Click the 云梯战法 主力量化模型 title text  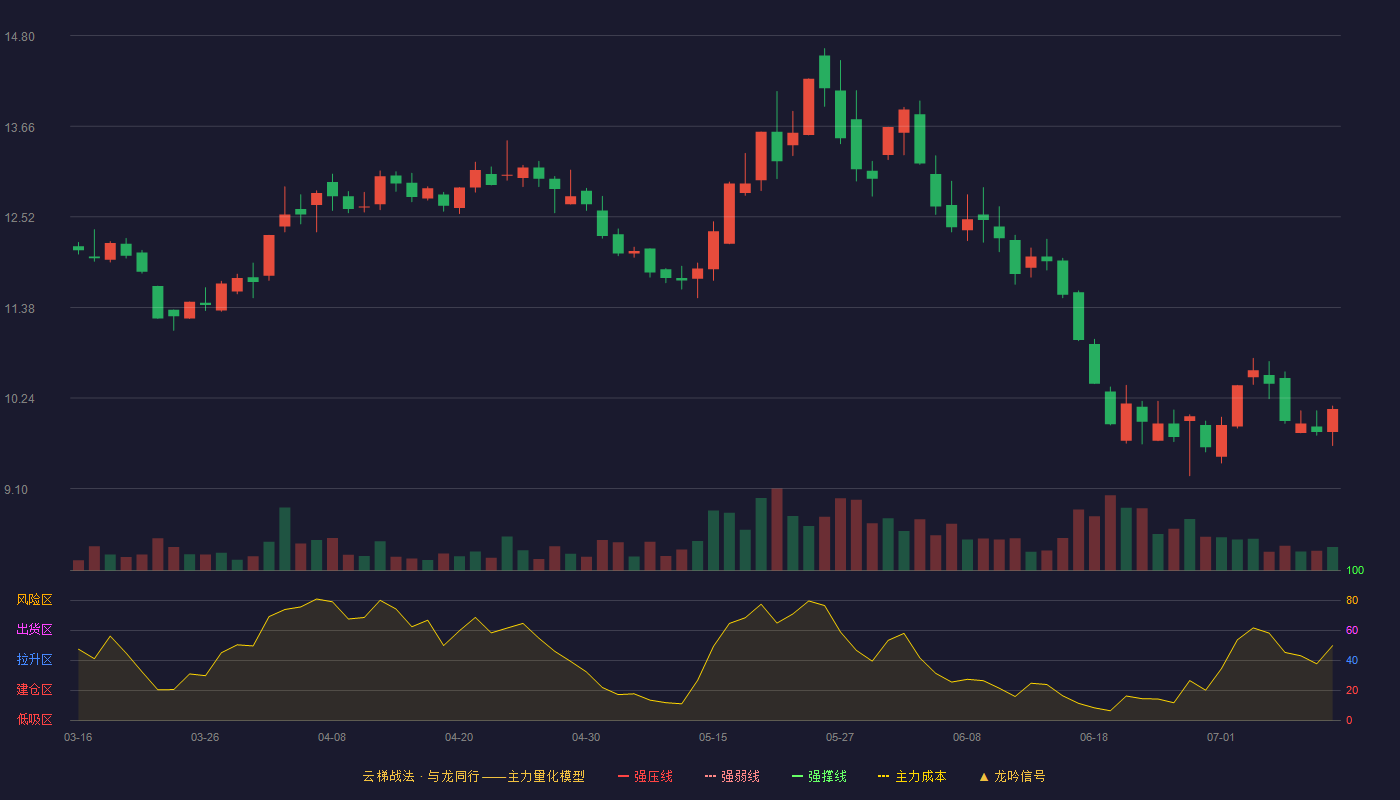click(473, 776)
